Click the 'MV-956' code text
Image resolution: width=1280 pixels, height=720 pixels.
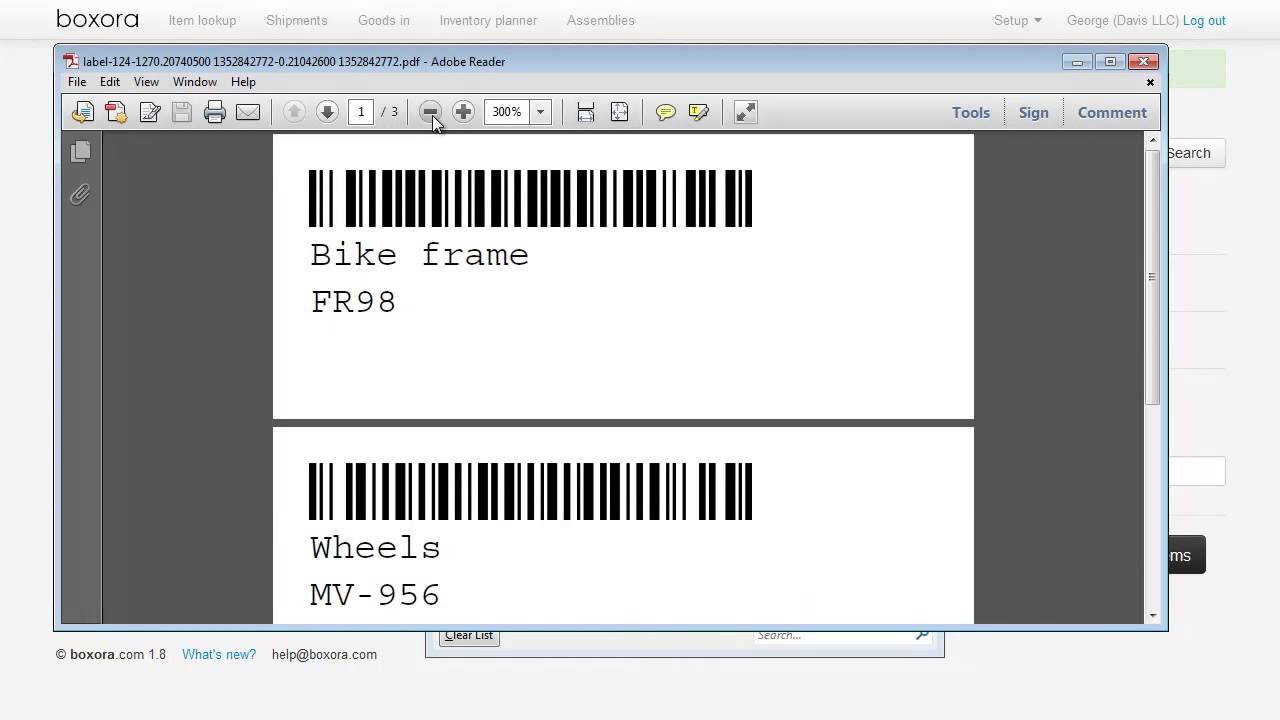coord(375,594)
